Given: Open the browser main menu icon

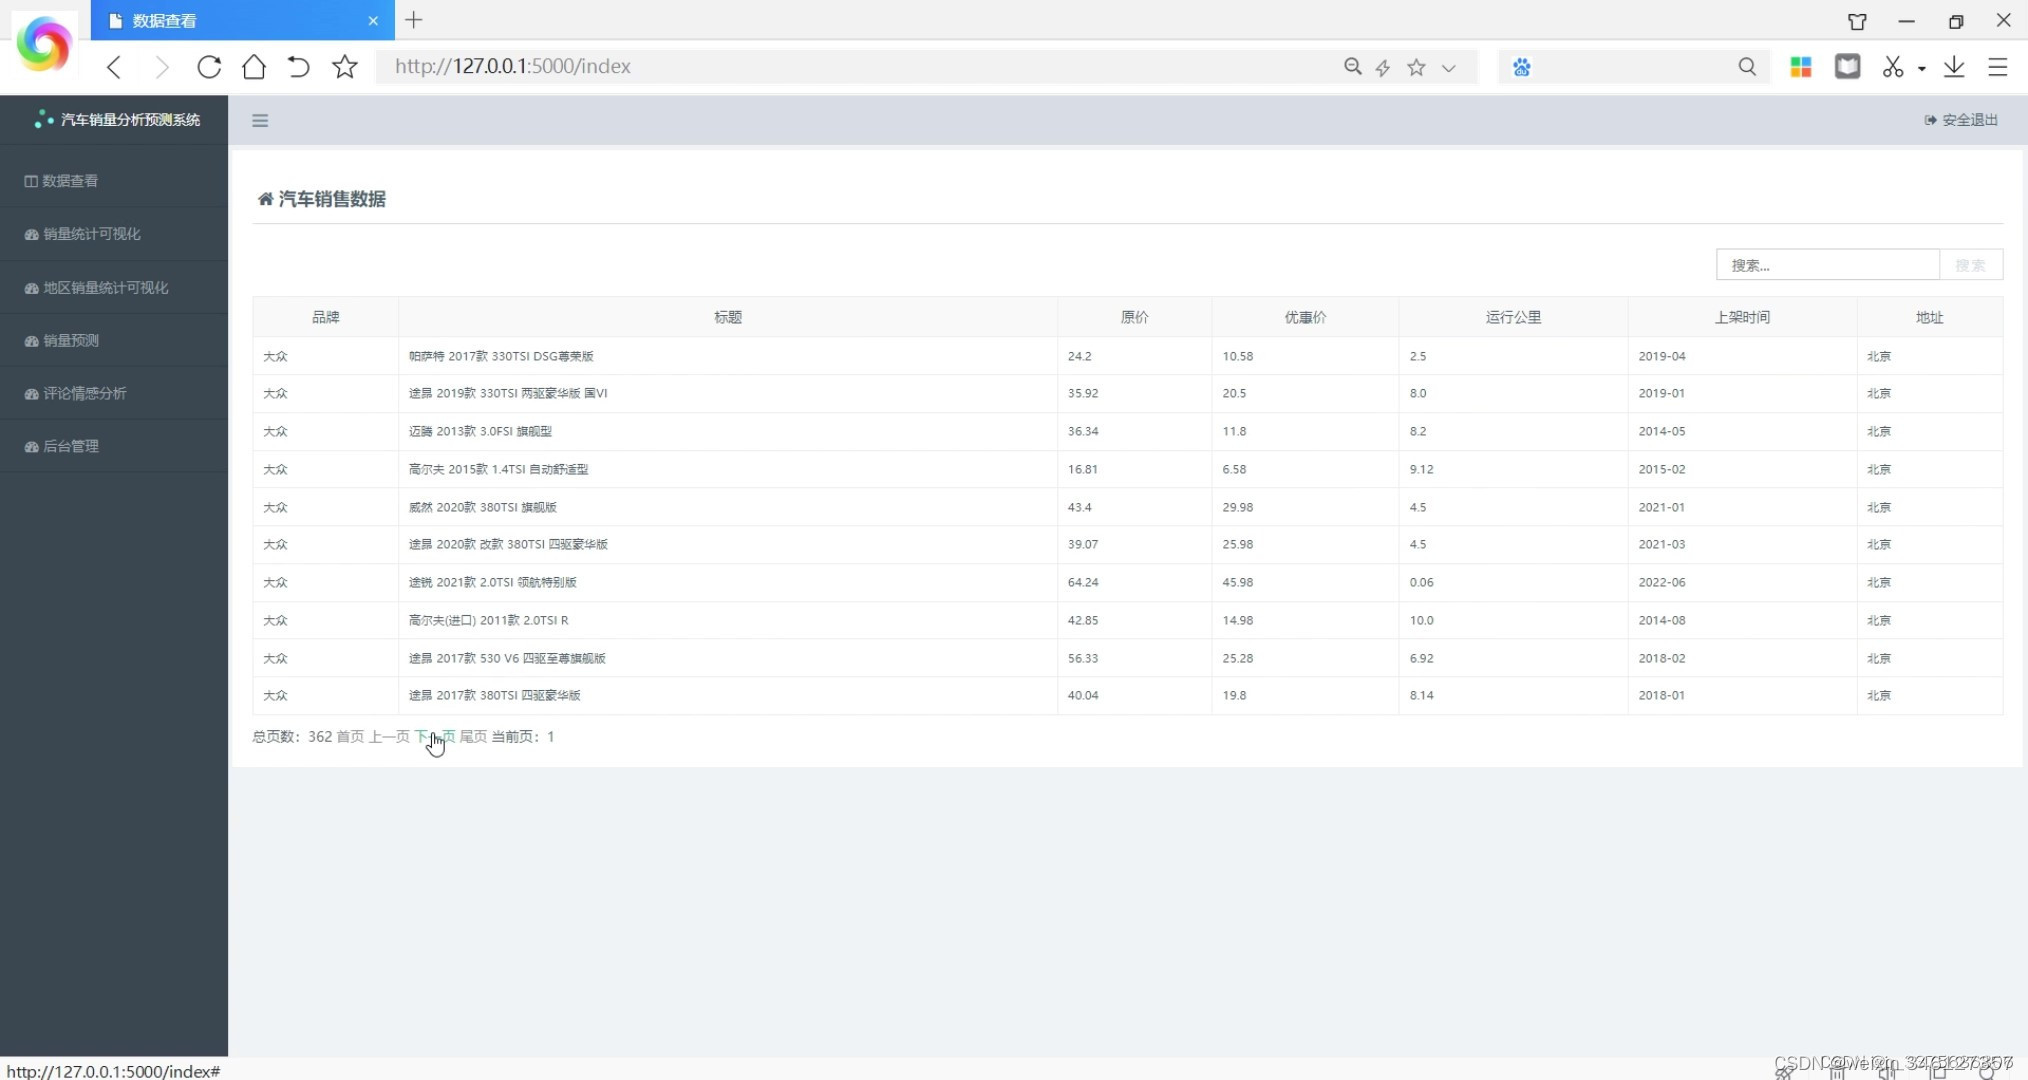Looking at the screenshot, I should coord(1997,67).
